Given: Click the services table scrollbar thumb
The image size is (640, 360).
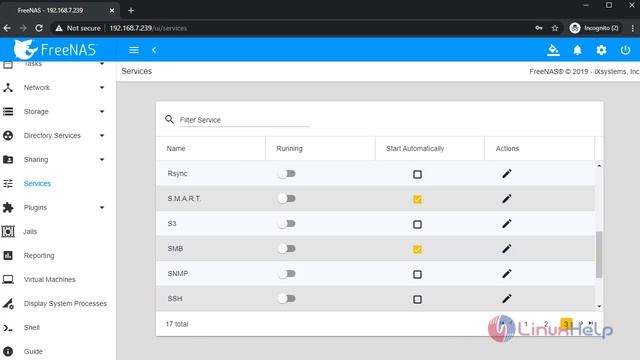Looking at the screenshot, I should point(599,255).
